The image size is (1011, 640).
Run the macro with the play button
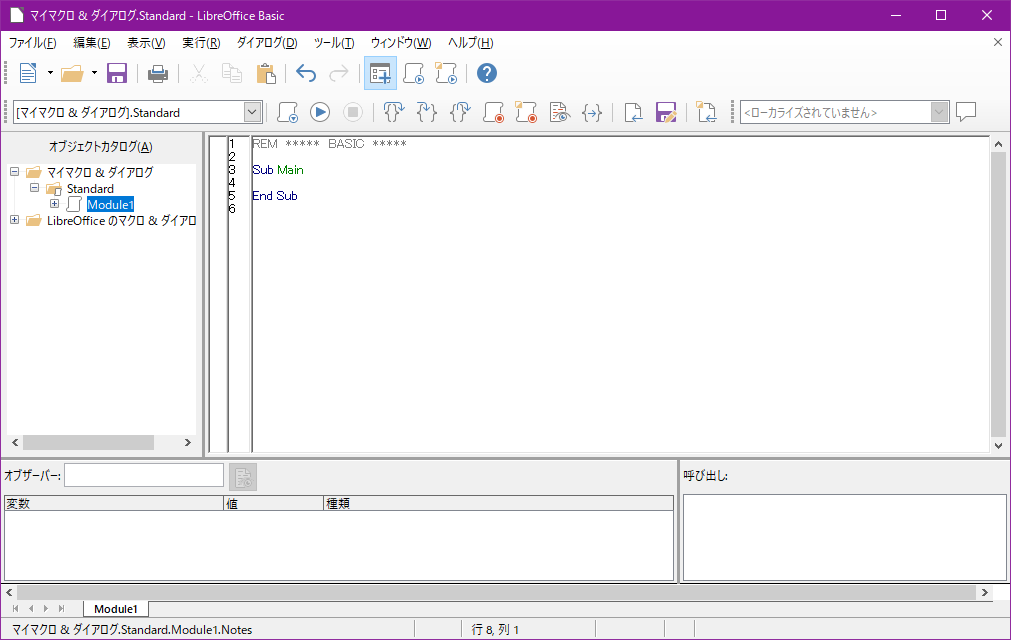click(320, 113)
